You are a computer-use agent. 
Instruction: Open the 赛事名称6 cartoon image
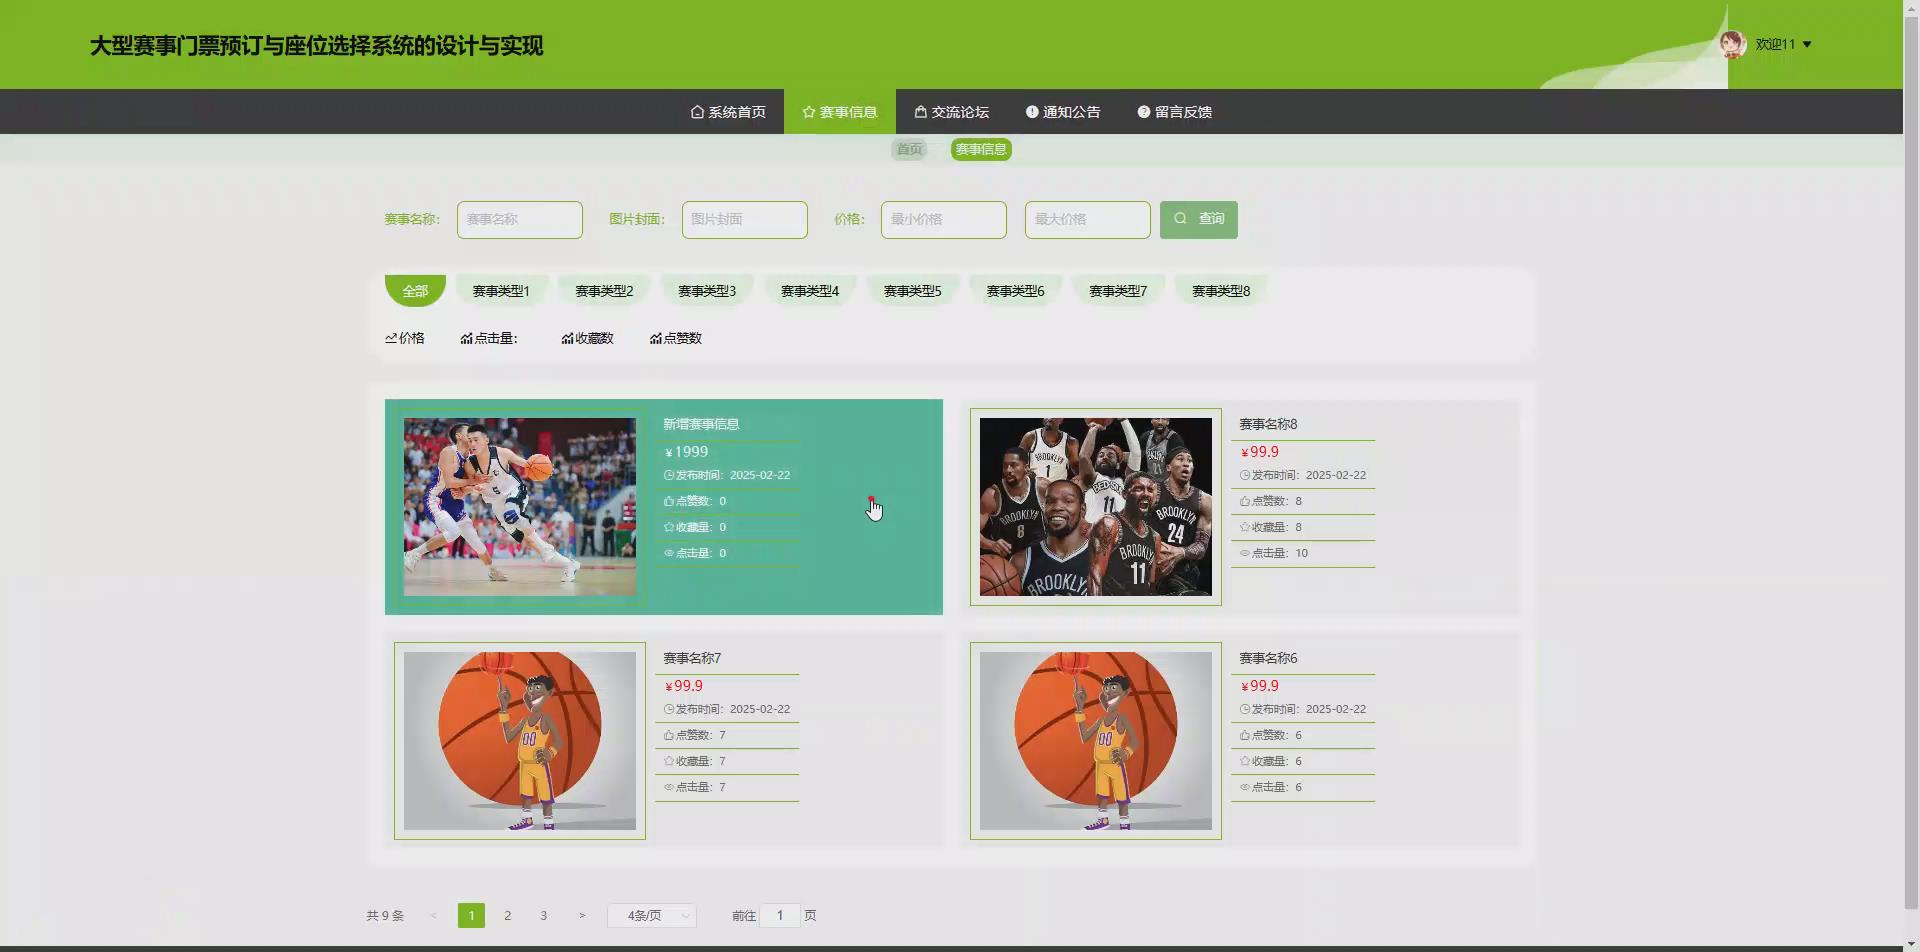pyautogui.click(x=1096, y=741)
